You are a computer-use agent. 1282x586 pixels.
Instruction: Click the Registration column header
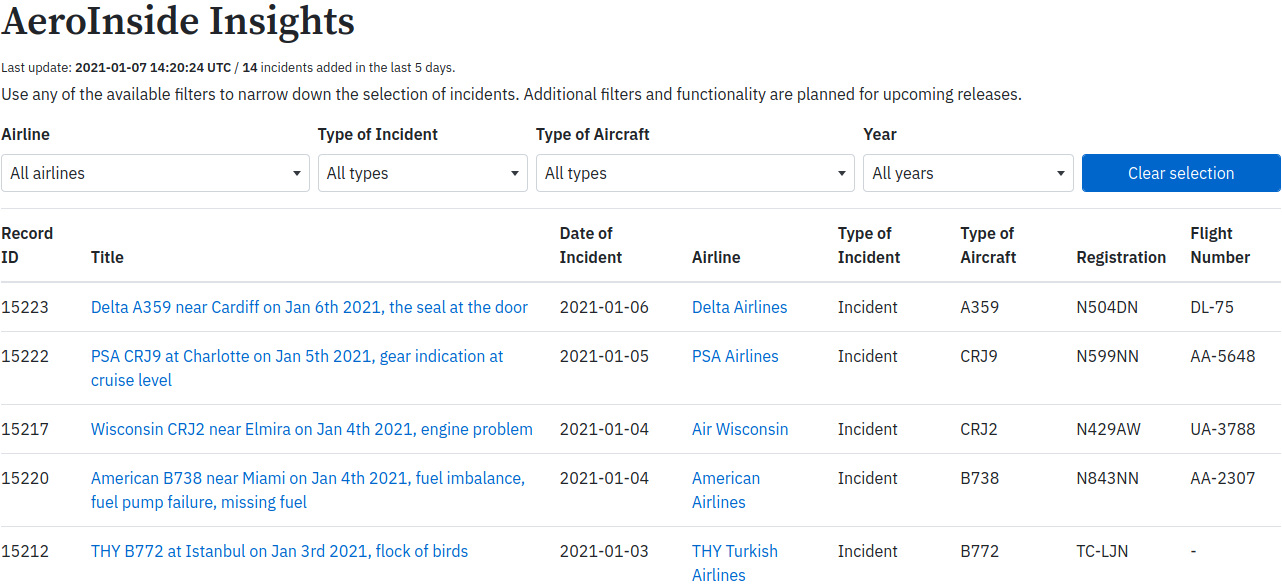pyautogui.click(x=1121, y=257)
